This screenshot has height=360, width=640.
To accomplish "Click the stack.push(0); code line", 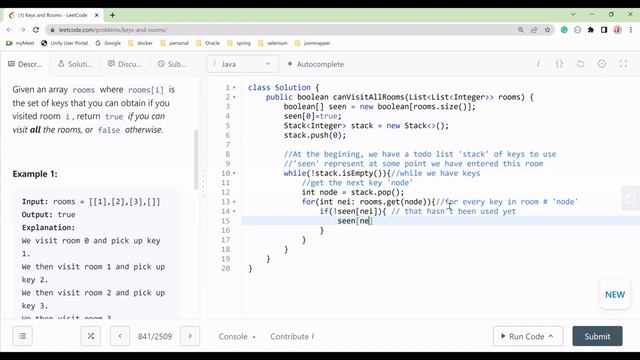I will tap(315, 135).
